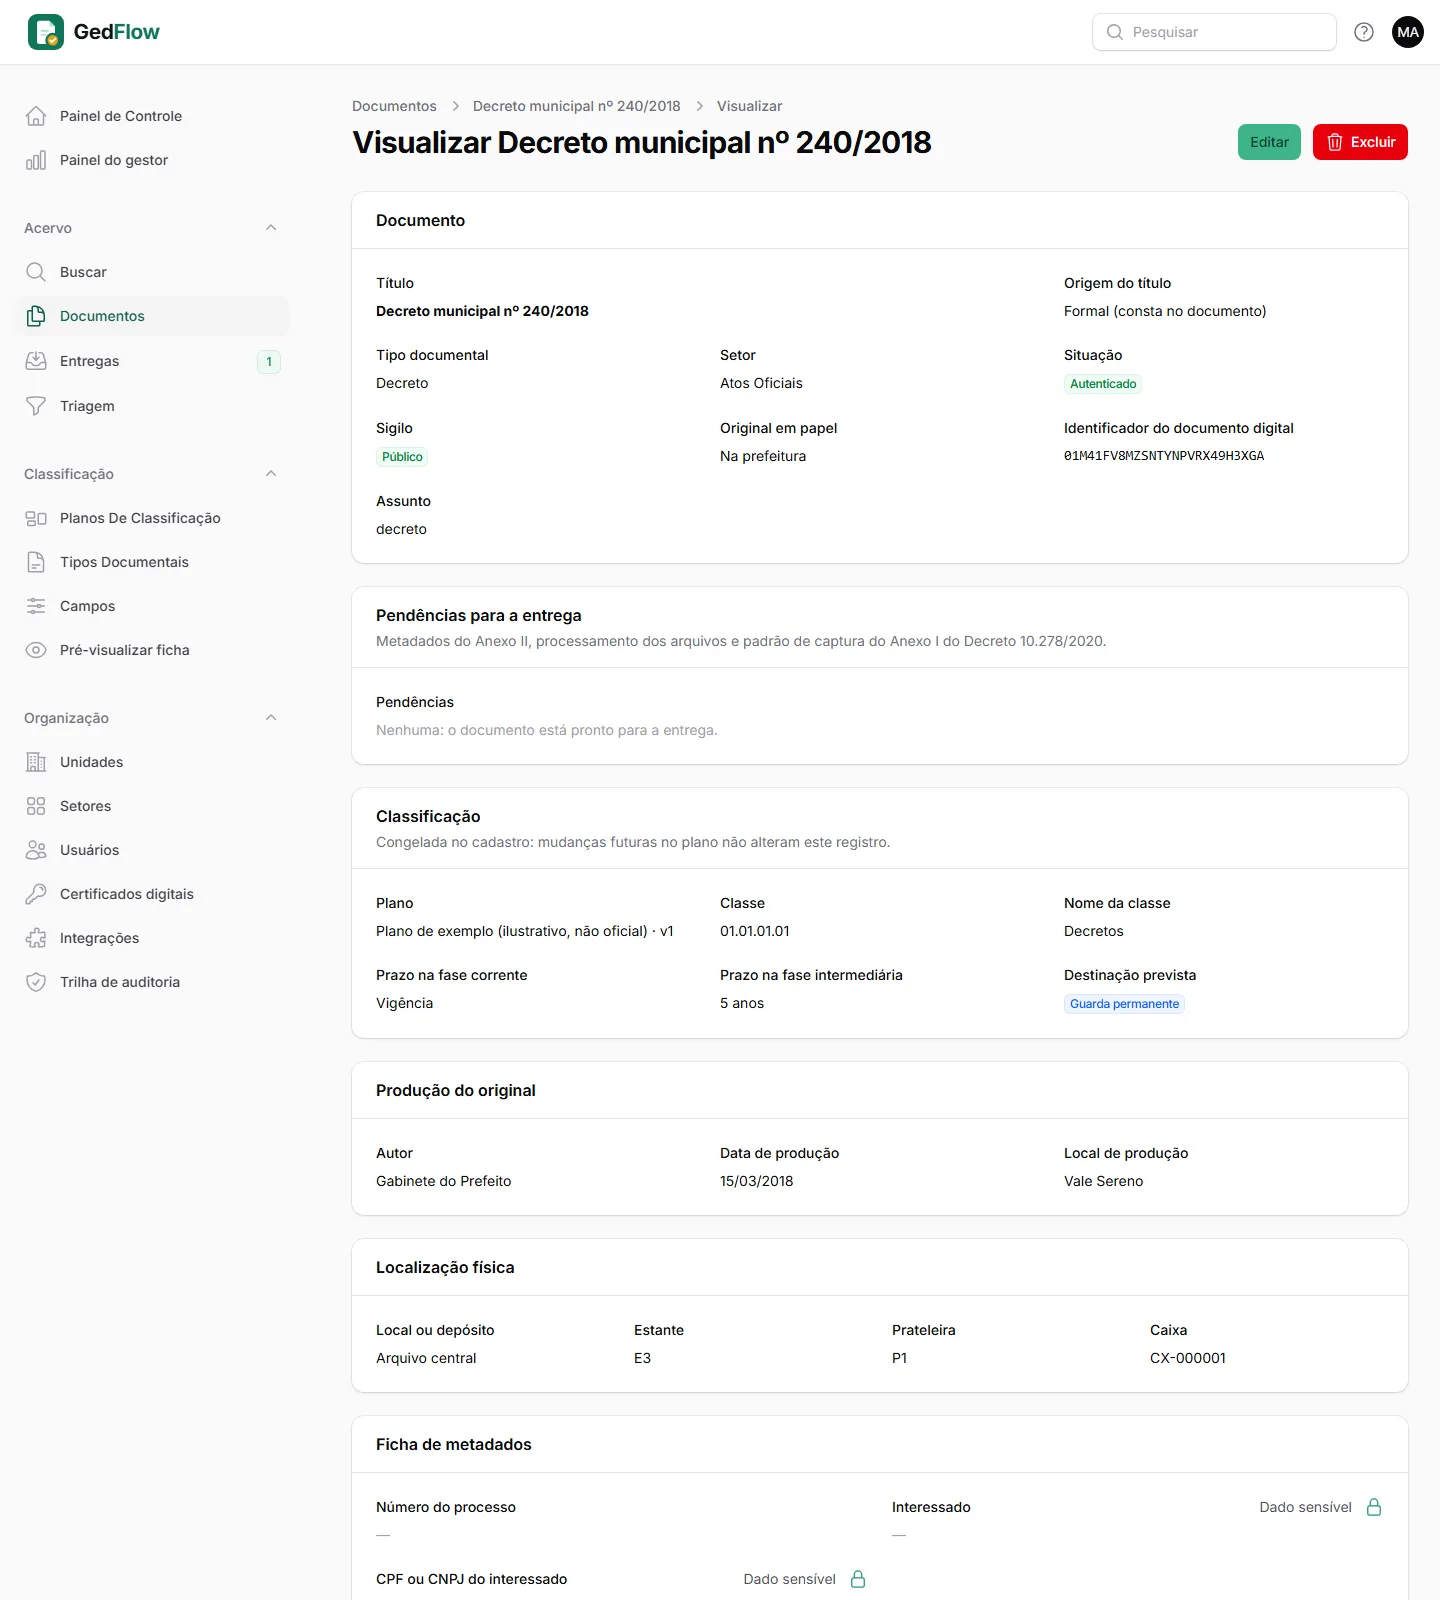This screenshot has width=1440, height=1600.
Task: Open Setores in the sidebar
Action: point(153,806)
